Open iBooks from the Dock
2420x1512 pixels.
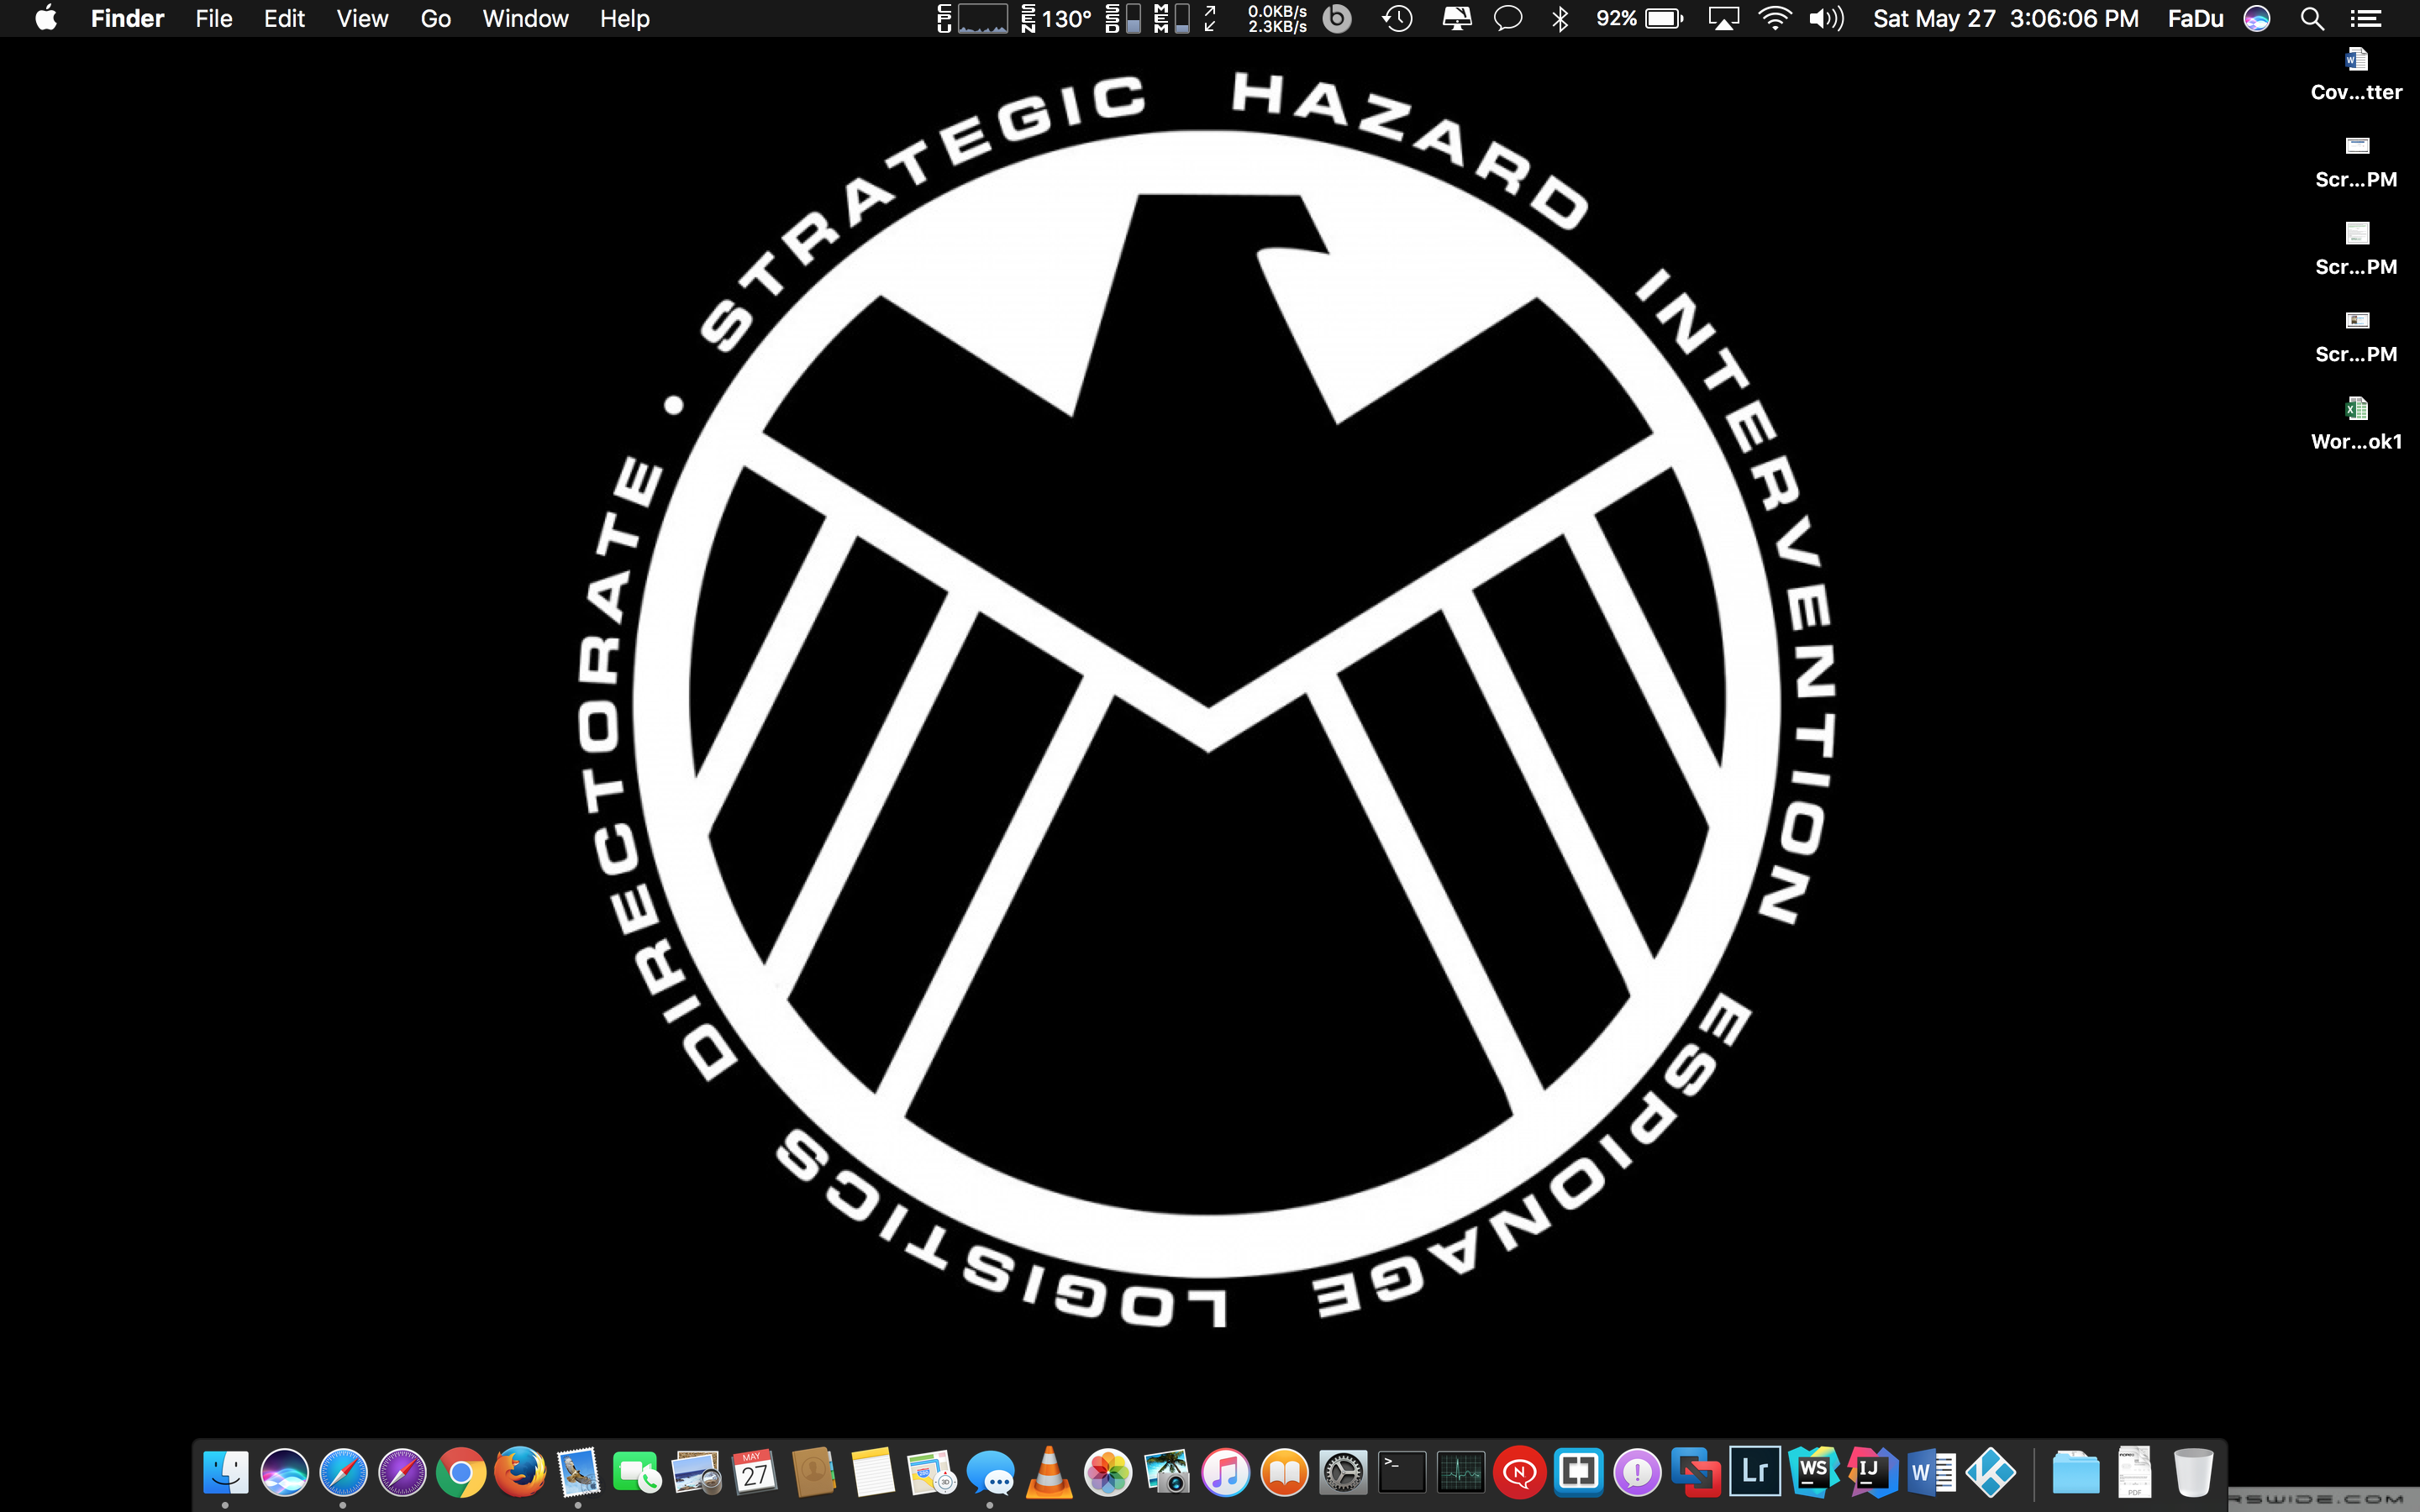(x=1284, y=1472)
